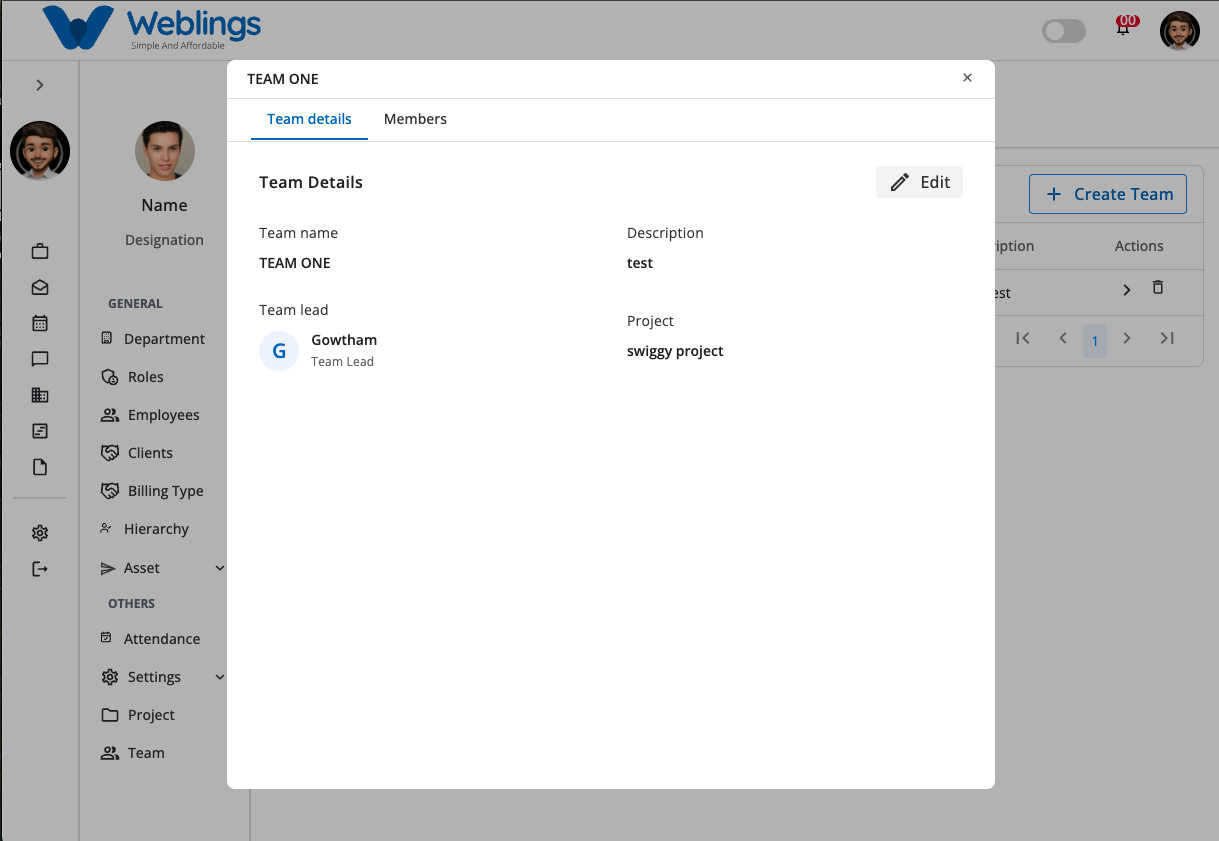Select the building icon in left rail
This screenshot has width=1219, height=841.
tap(40, 395)
